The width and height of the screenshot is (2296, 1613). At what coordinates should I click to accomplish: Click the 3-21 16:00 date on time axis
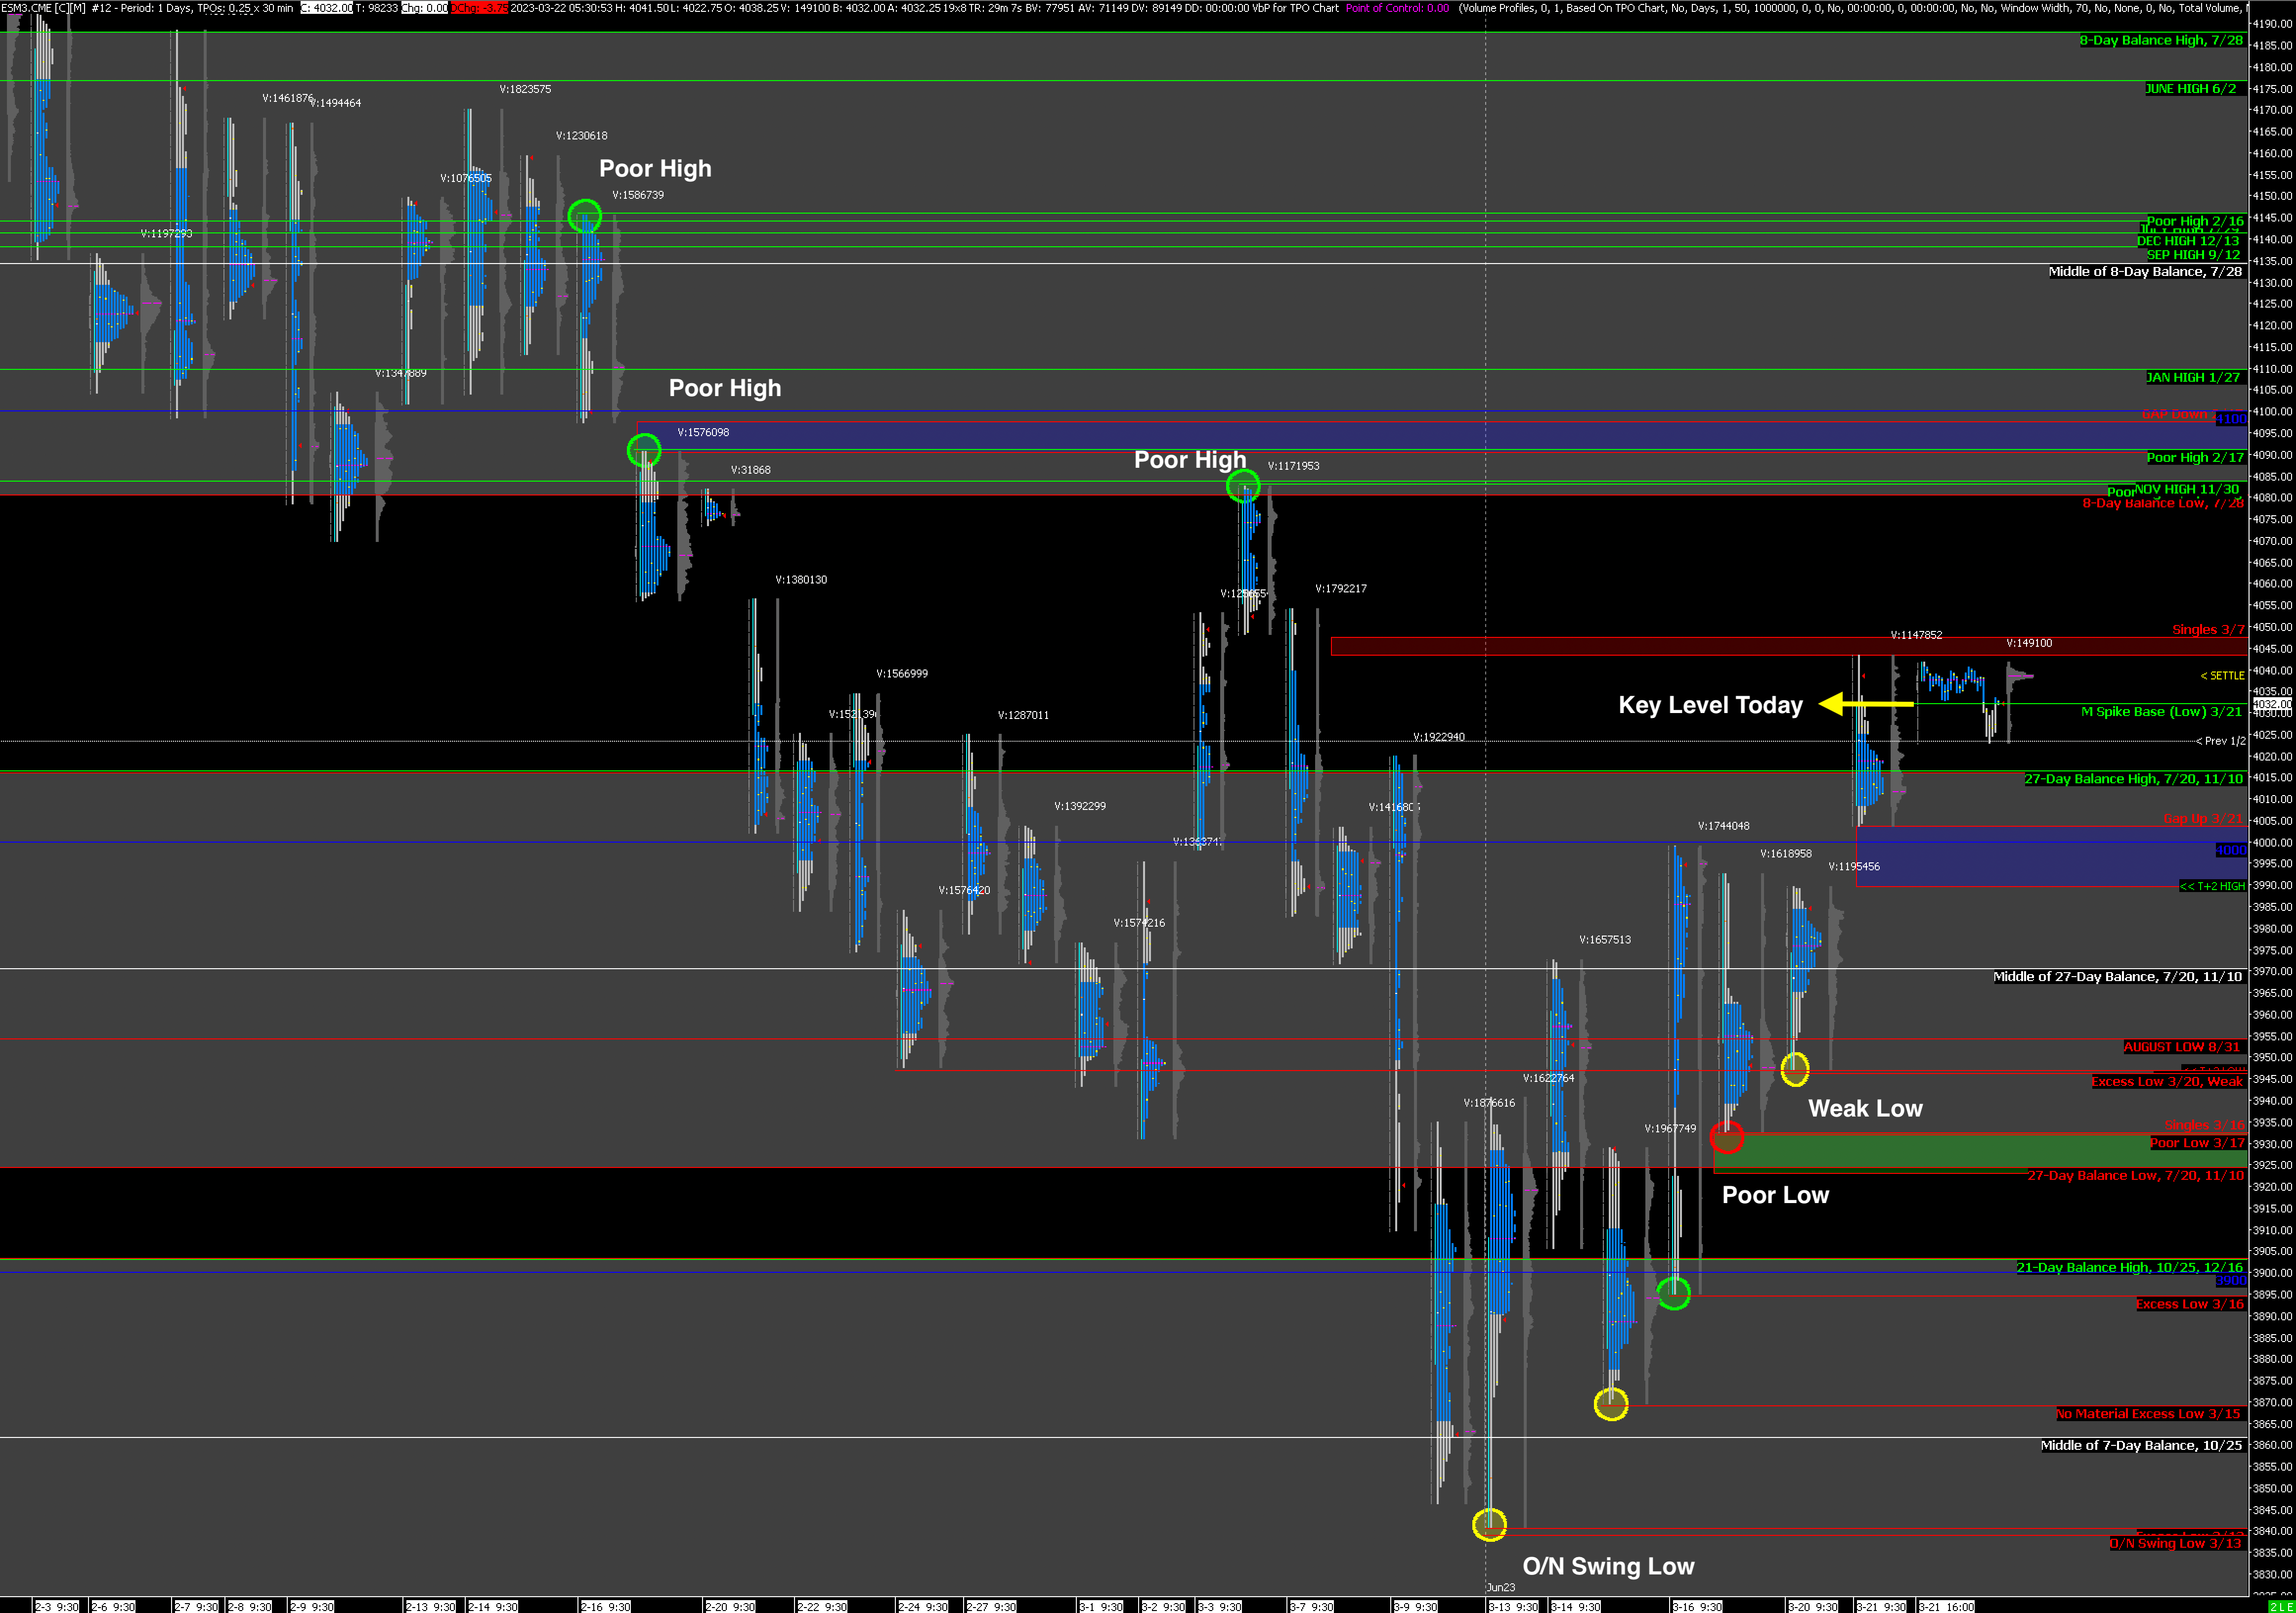tap(1946, 1606)
